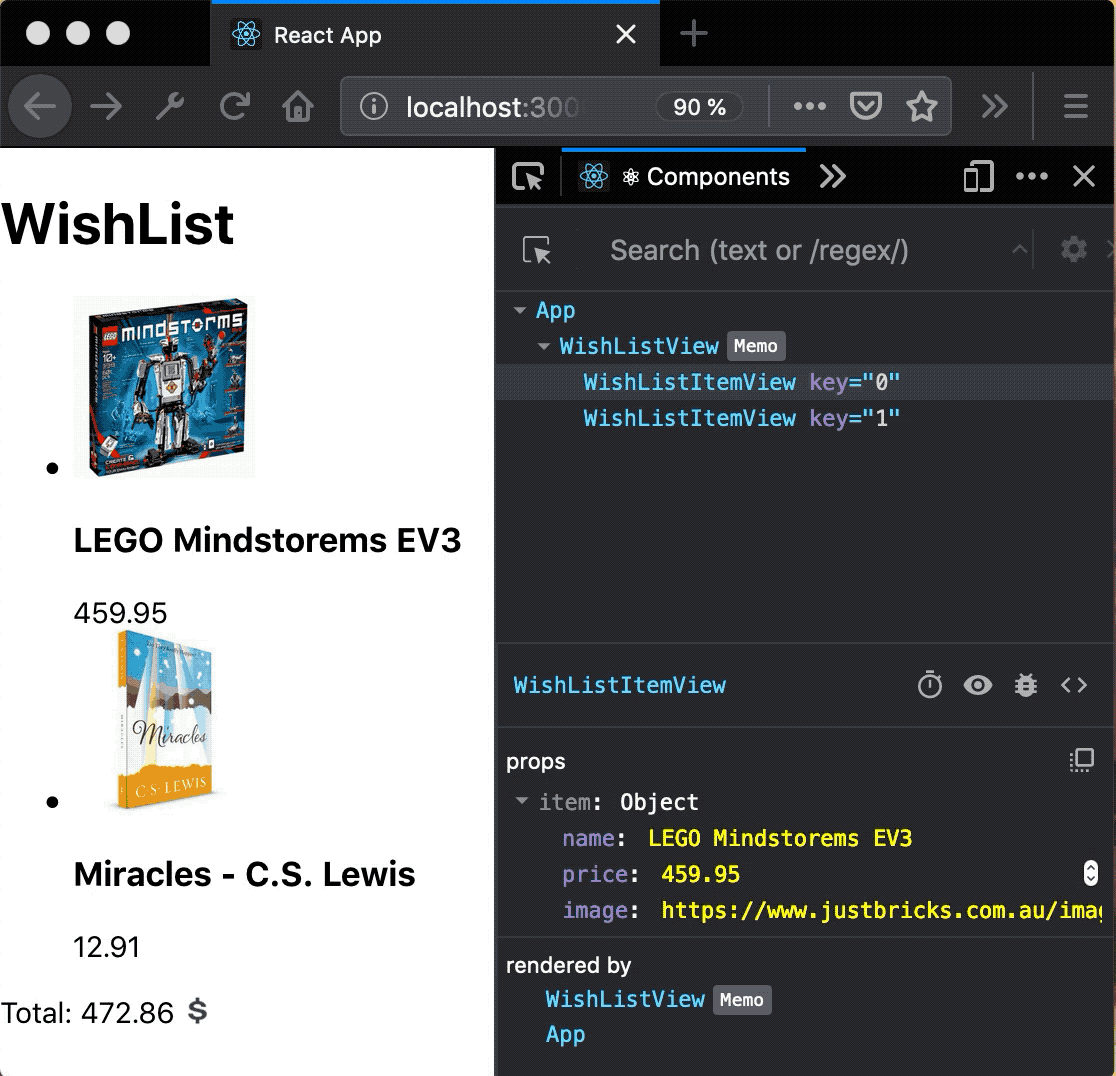Close the React App tab
Viewport: 1116px width, 1076px height.
coord(626,33)
